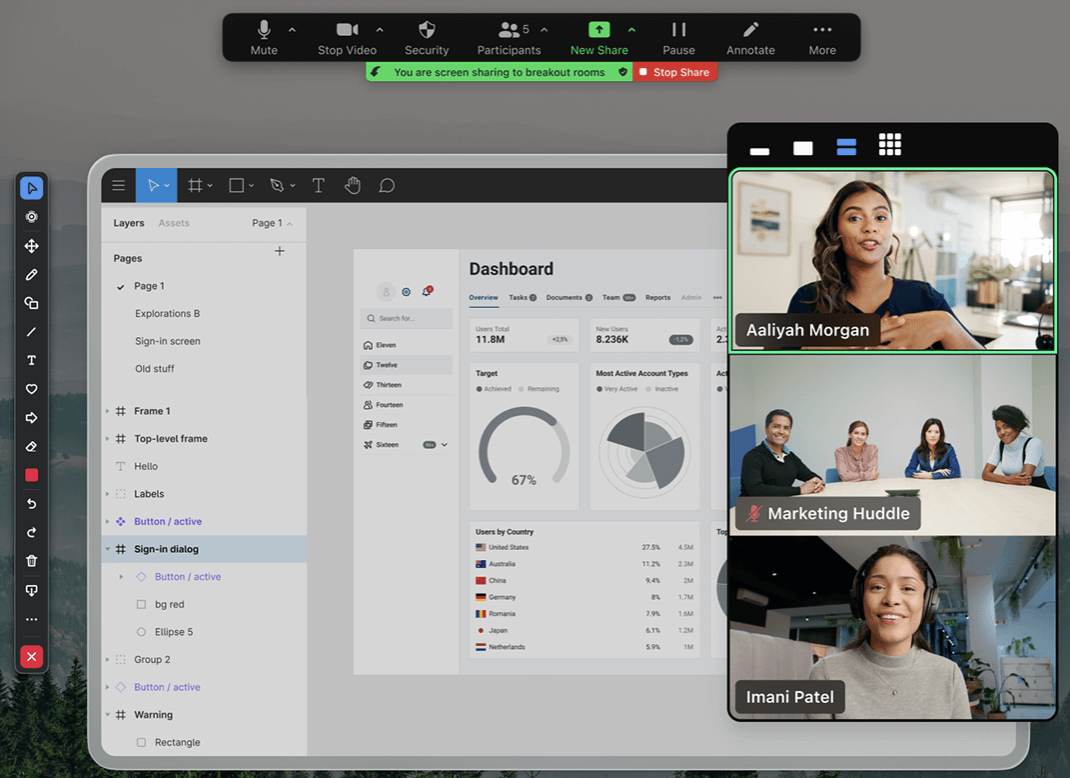Select the heart stamp annotation tool
Screen dimensions: 1070x778
point(31,389)
